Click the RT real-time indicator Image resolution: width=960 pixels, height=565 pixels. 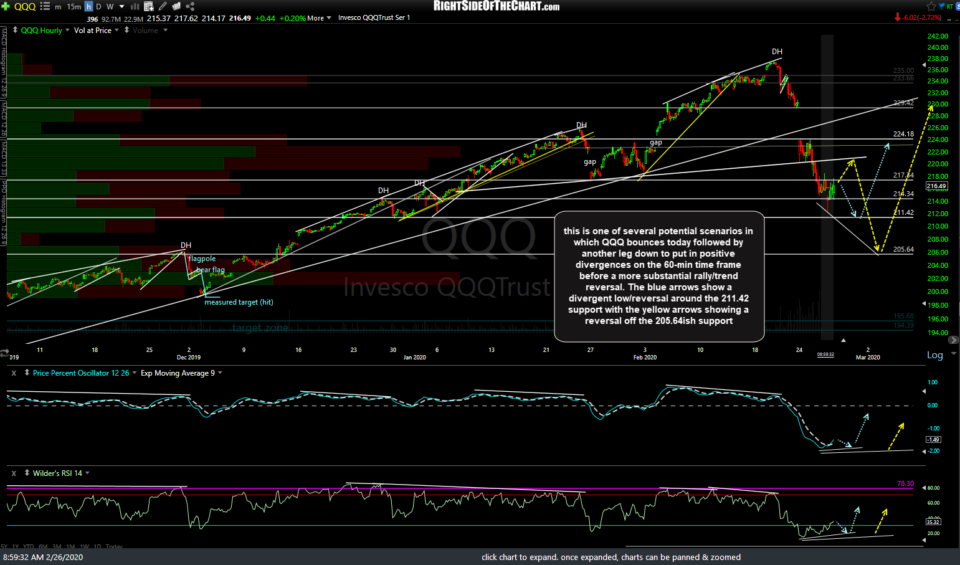(x=952, y=6)
